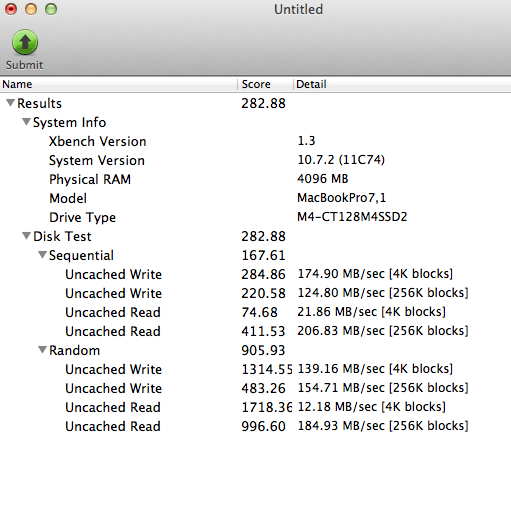Screen dimensions: 511x506
Task: Click the 184.93 MB/sec [256K blocks] detail
Action: pos(383,426)
